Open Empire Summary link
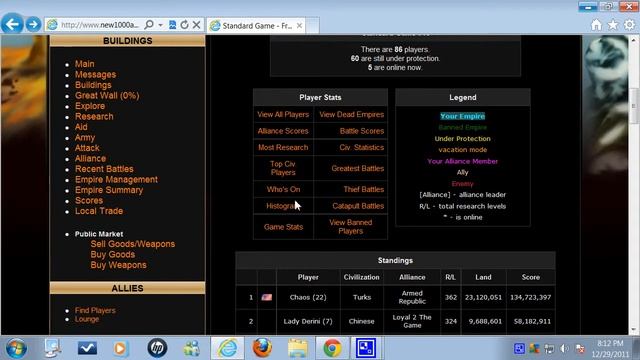640x360 pixels. (x=109, y=190)
